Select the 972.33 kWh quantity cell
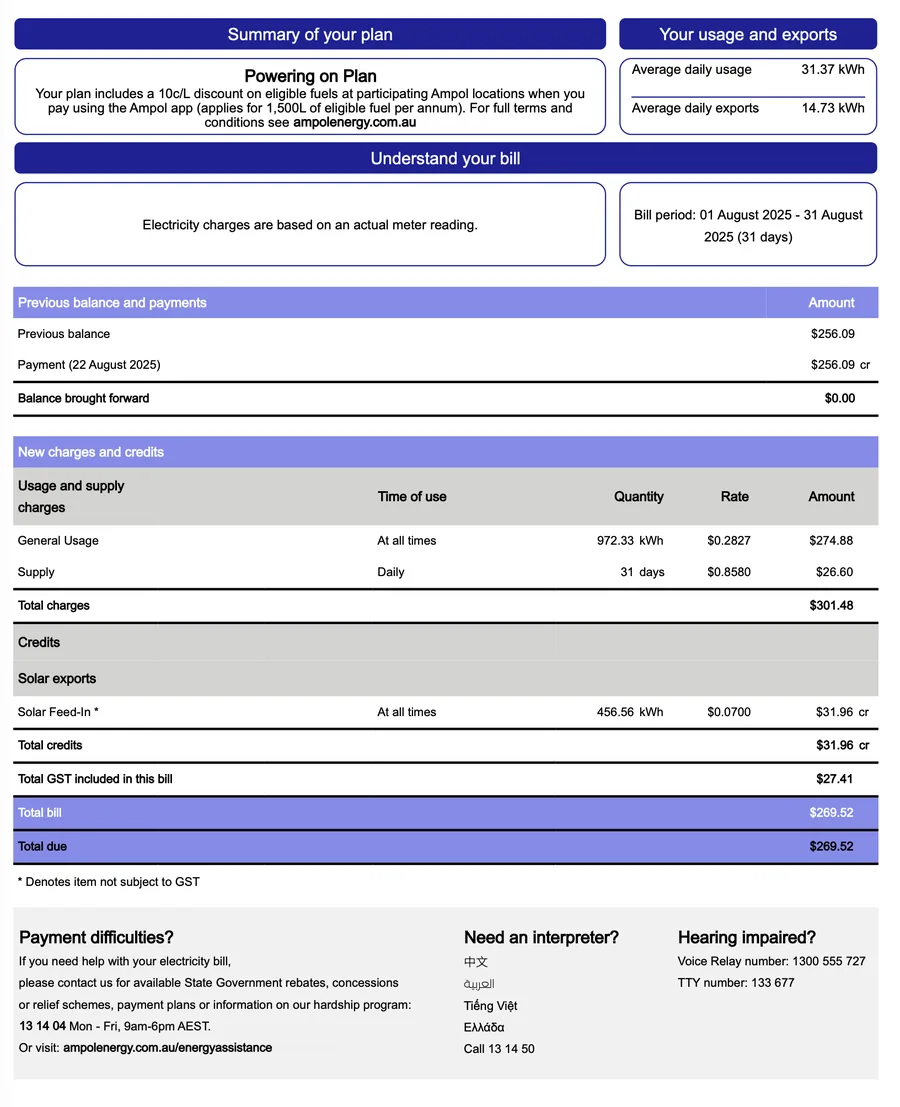Screen dimensions: 900x1107 [630, 541]
